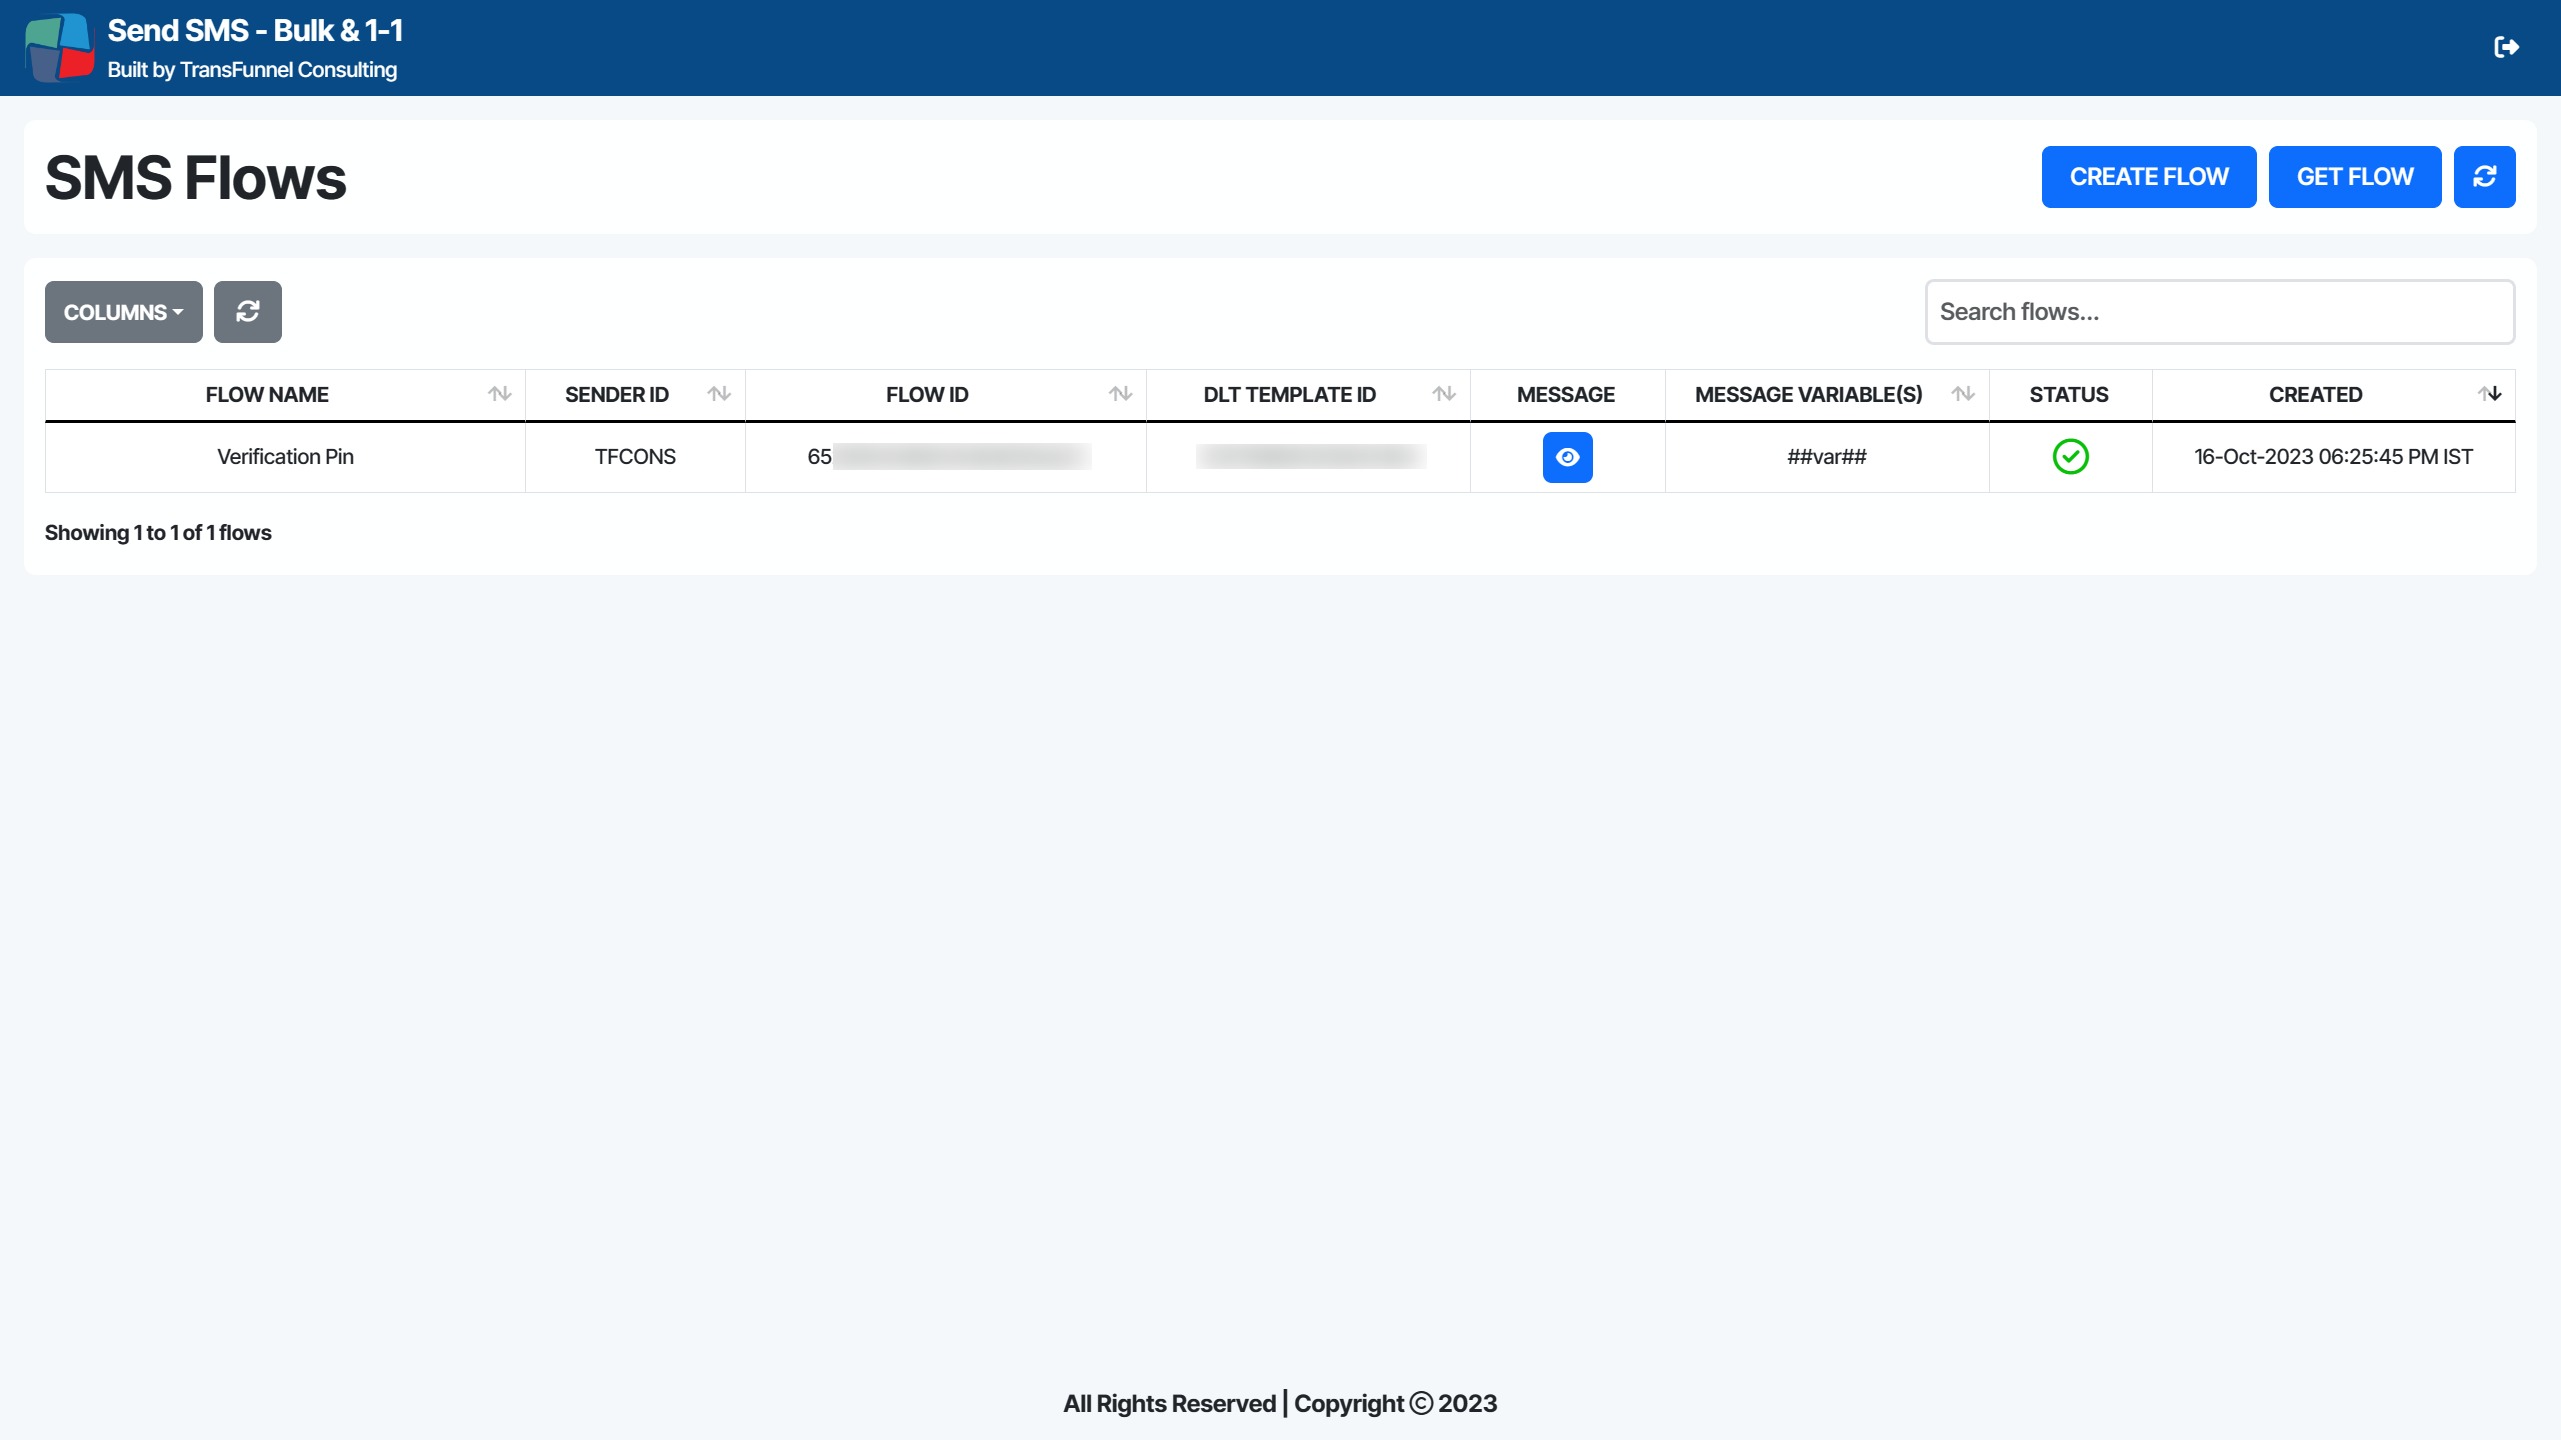Toggle sorting on the FLOW NAME column
2561x1440 pixels.
click(x=500, y=393)
